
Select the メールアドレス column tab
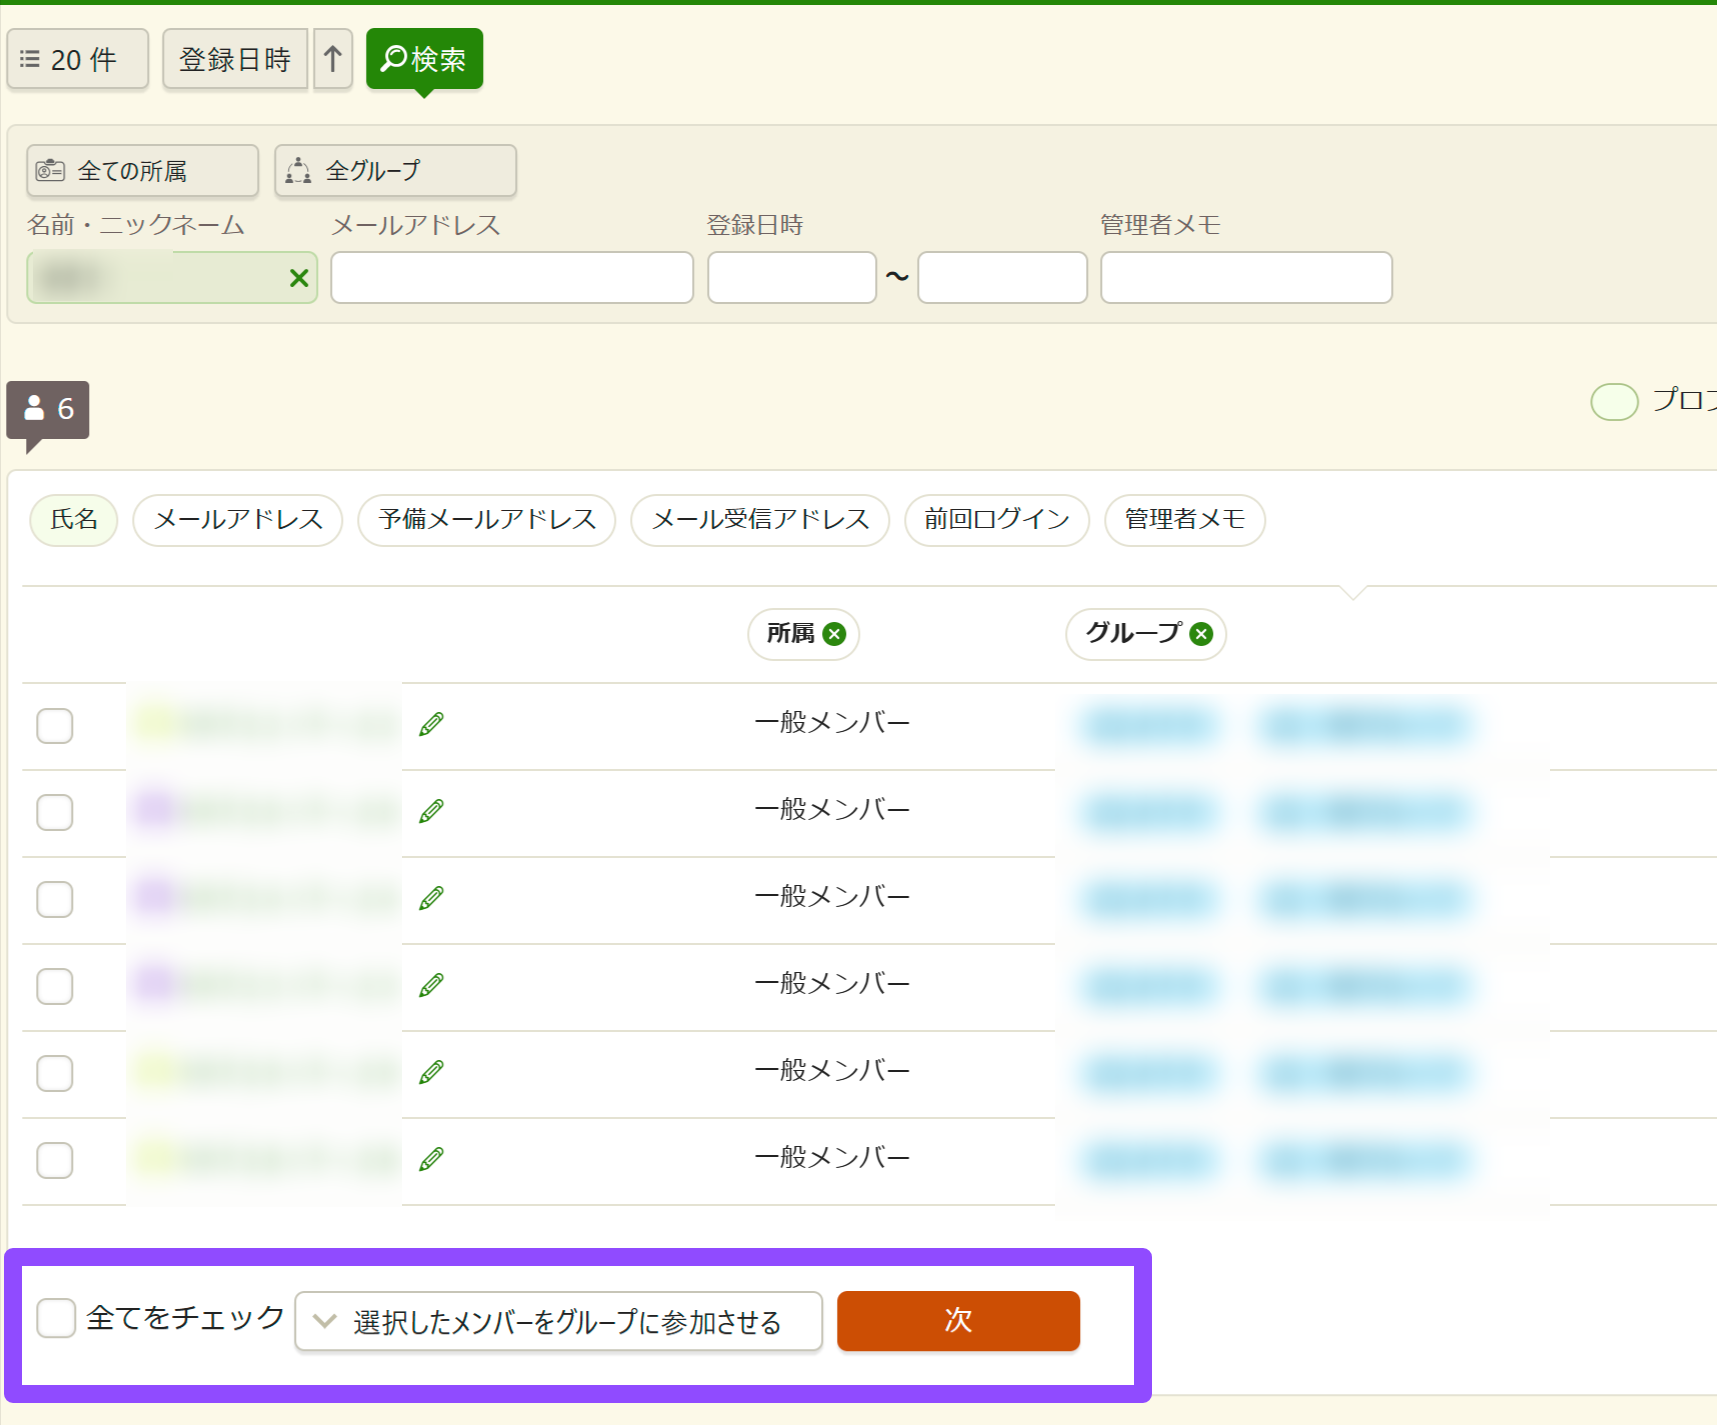tap(238, 520)
